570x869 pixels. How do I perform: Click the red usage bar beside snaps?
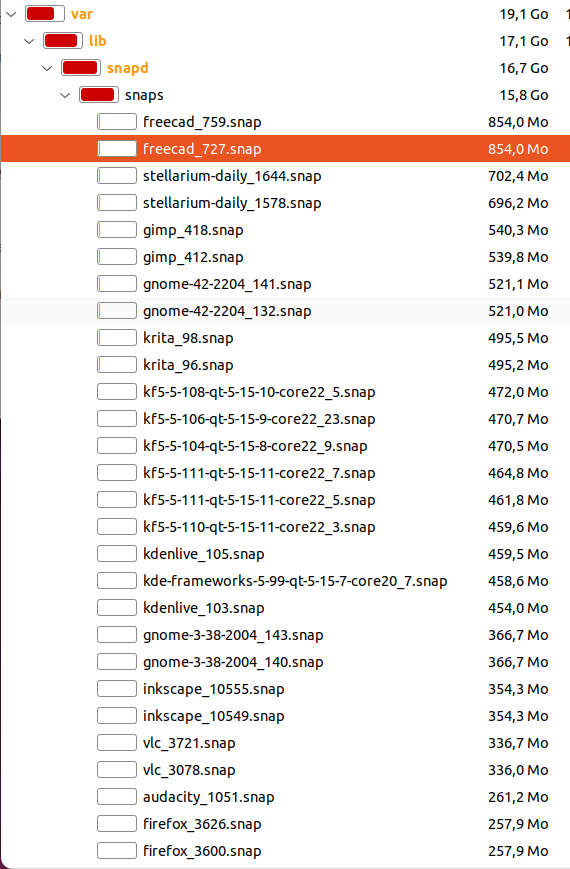pyautogui.click(x=99, y=95)
